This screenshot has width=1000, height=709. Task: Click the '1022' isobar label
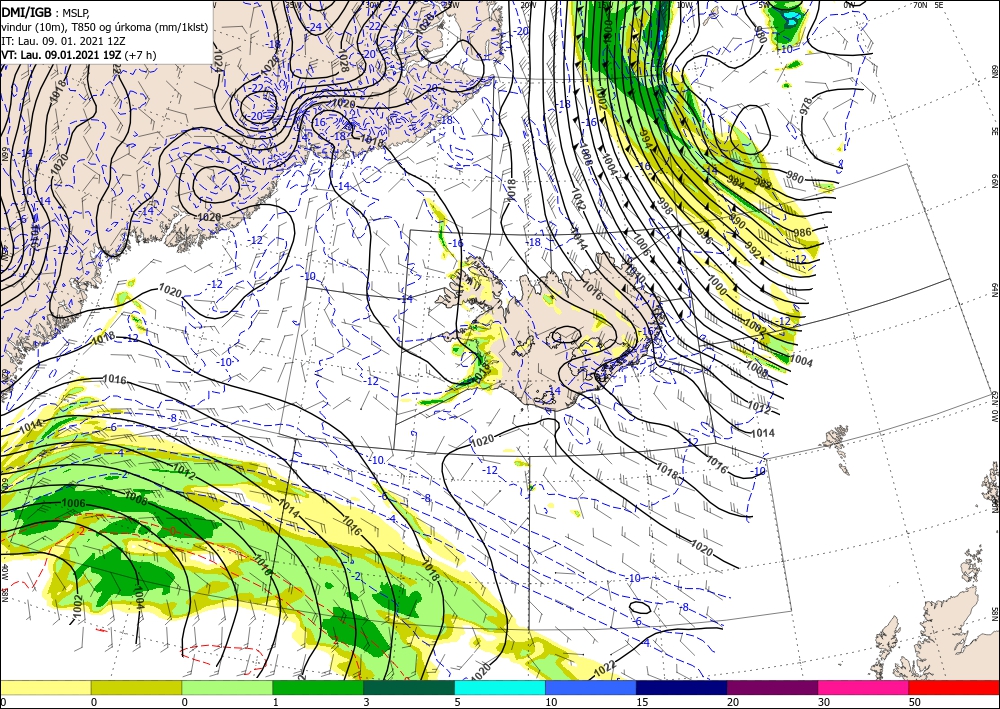click(x=604, y=669)
